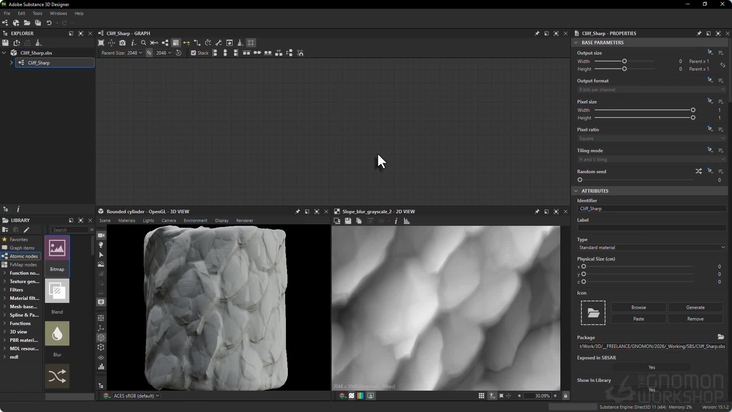Click the save image icon in 2D view toolbar

tap(348, 221)
